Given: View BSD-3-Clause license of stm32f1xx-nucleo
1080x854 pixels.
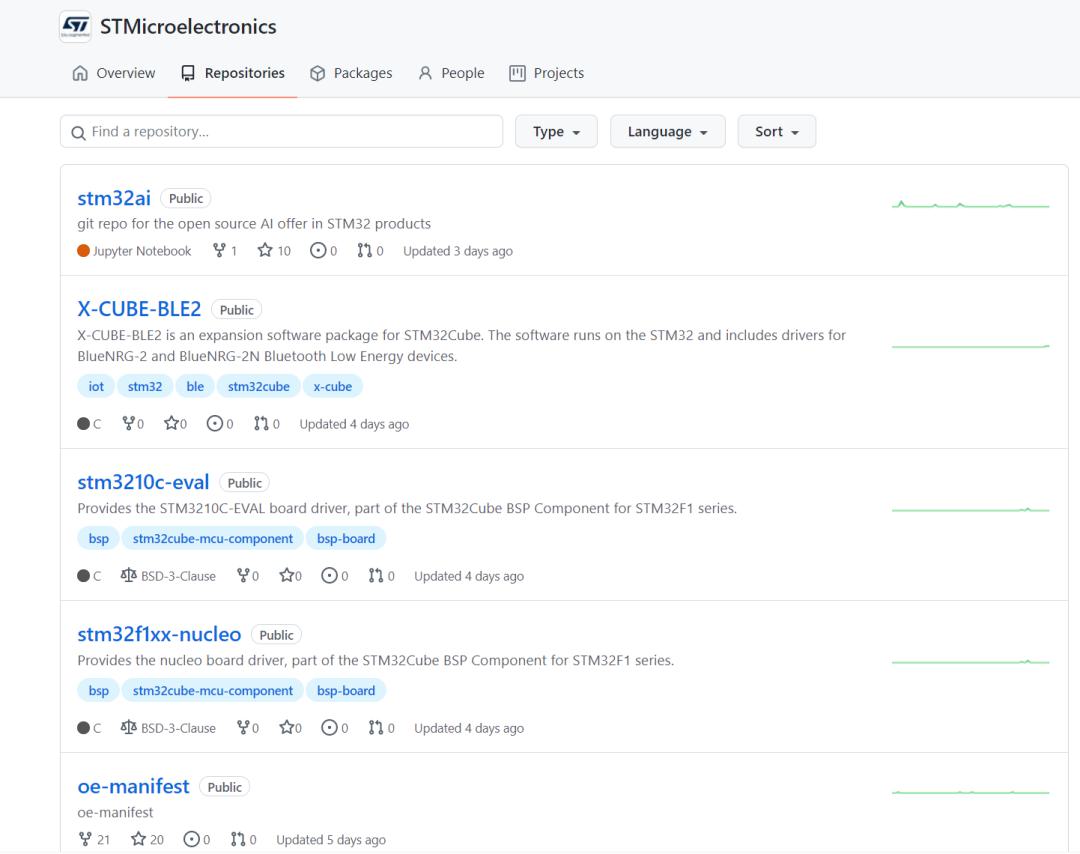Looking at the screenshot, I should pos(168,728).
